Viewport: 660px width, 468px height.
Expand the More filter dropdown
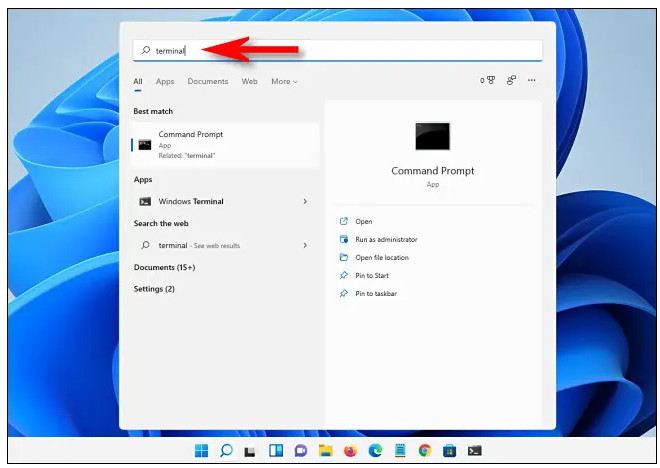tap(284, 81)
